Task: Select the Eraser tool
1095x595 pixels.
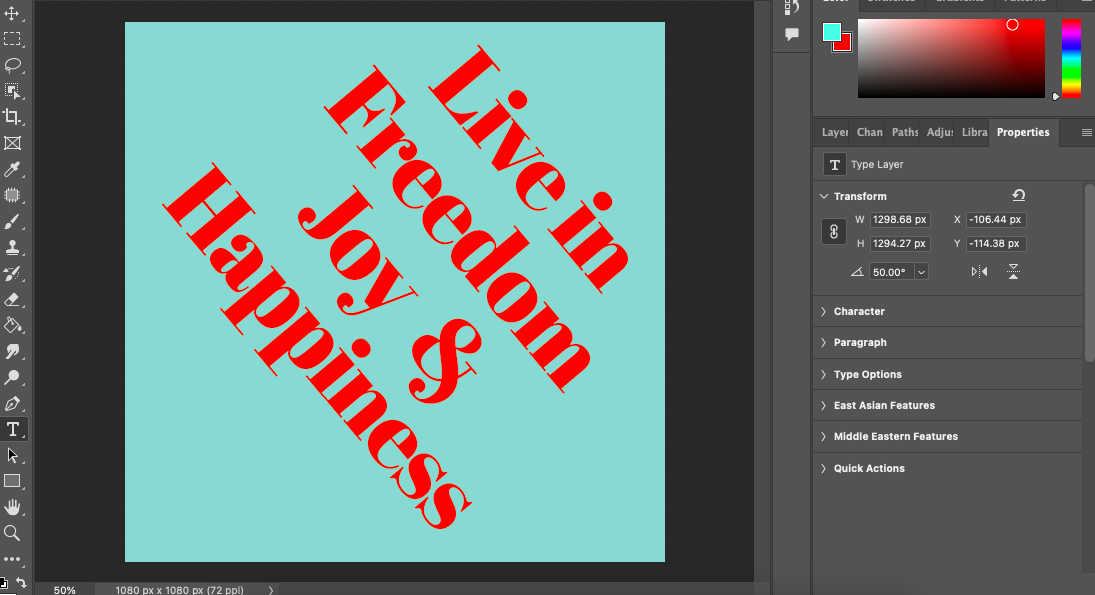Action: tap(13, 299)
